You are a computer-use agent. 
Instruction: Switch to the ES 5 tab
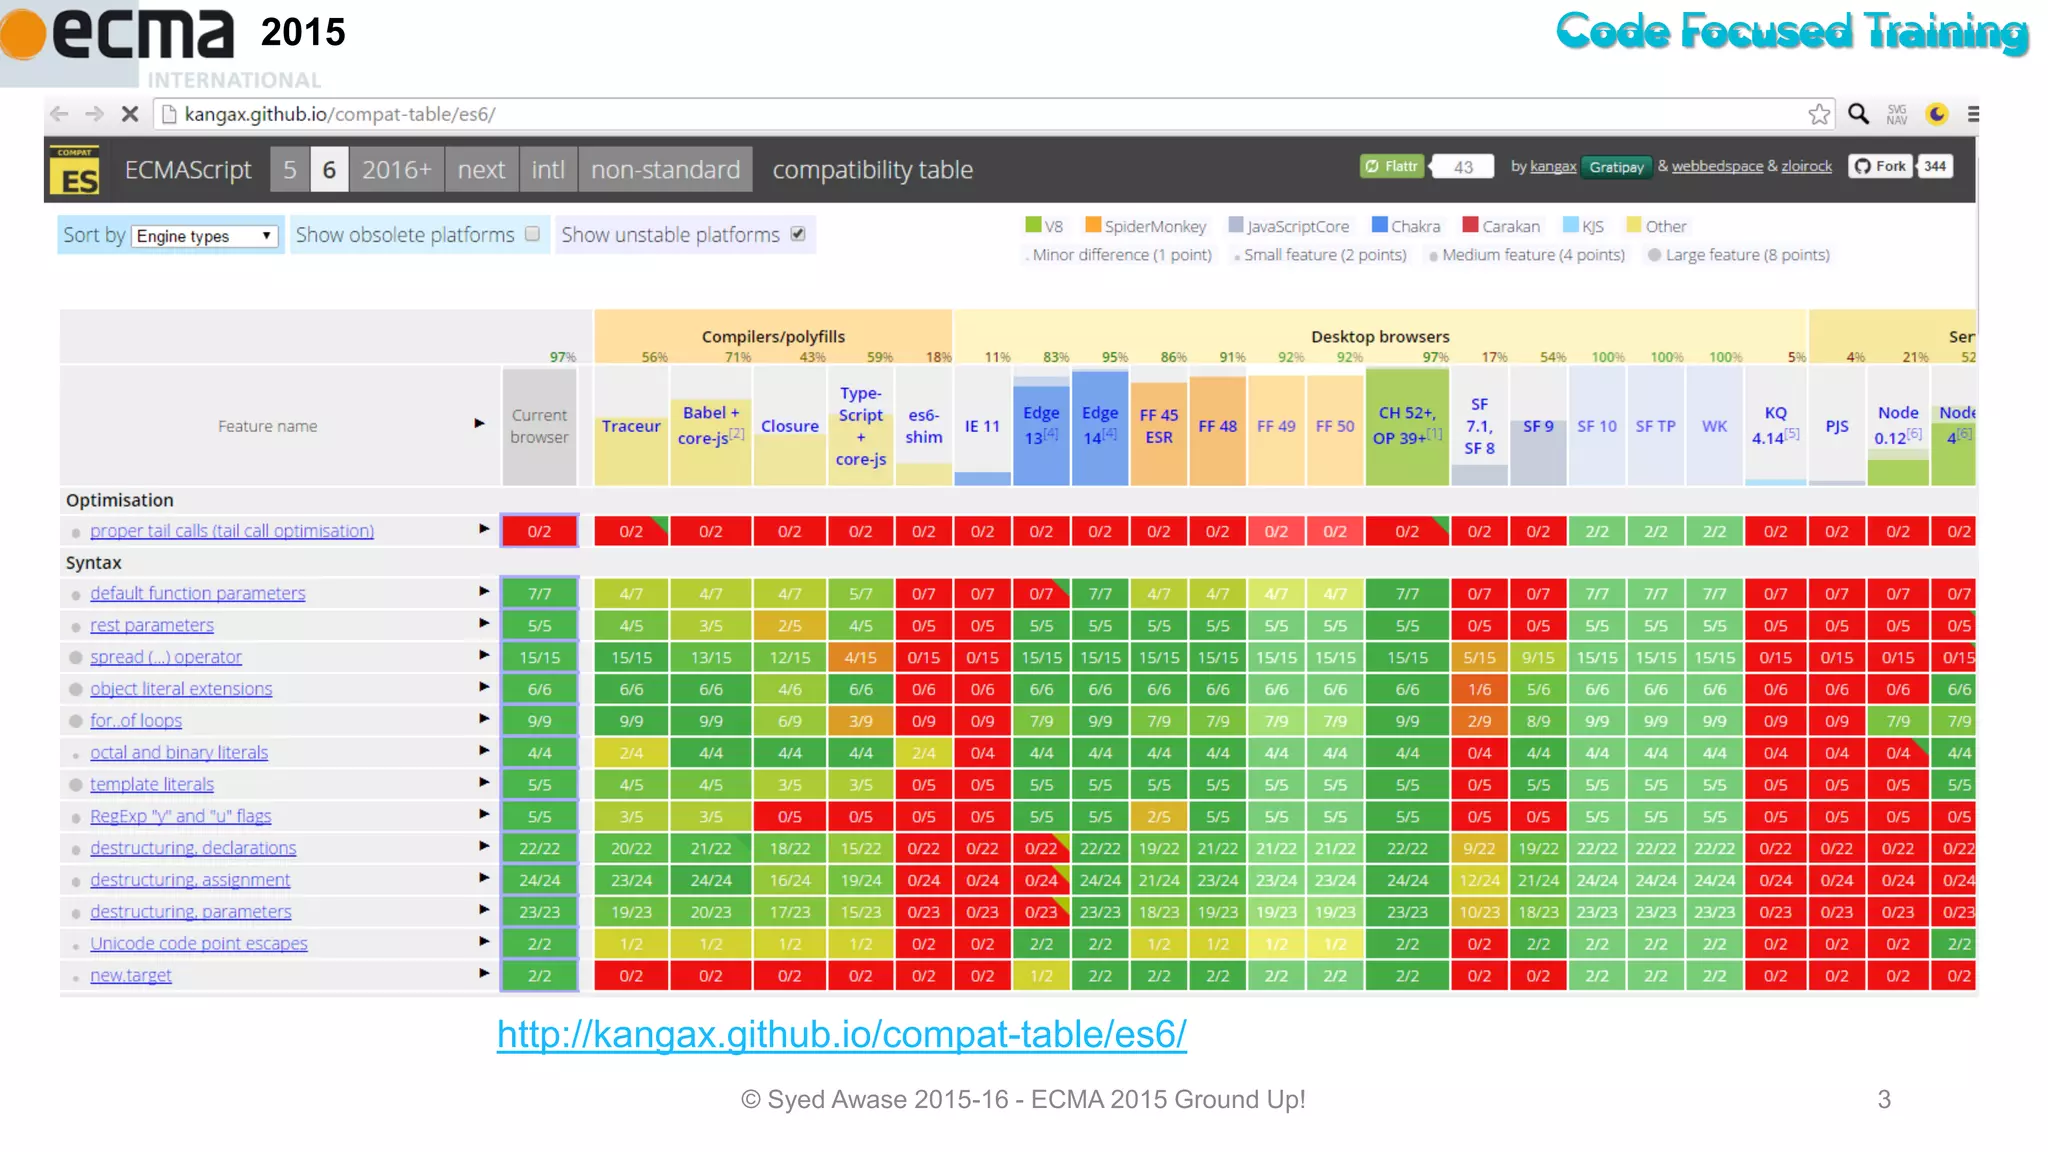[290, 170]
